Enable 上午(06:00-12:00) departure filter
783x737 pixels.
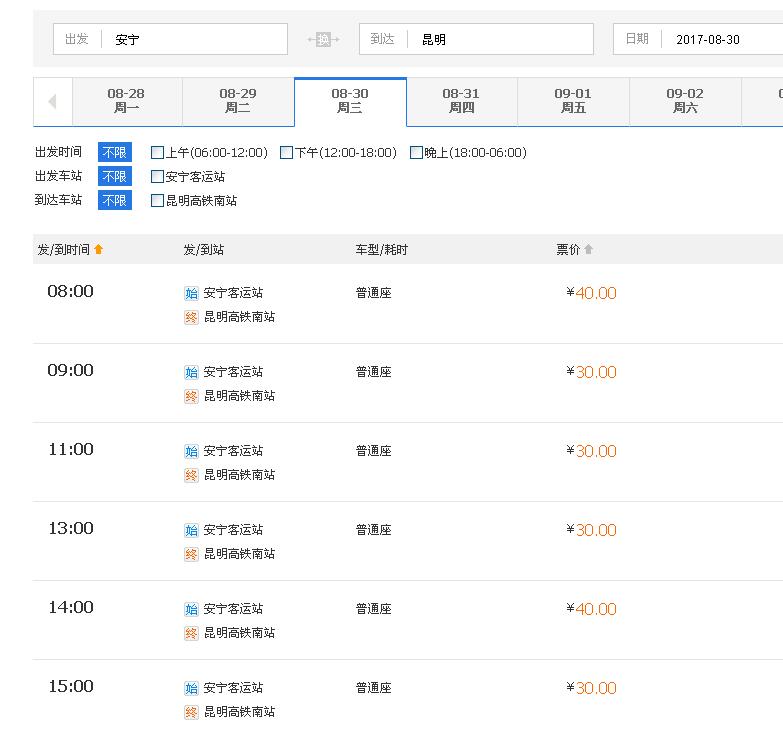click(x=157, y=152)
